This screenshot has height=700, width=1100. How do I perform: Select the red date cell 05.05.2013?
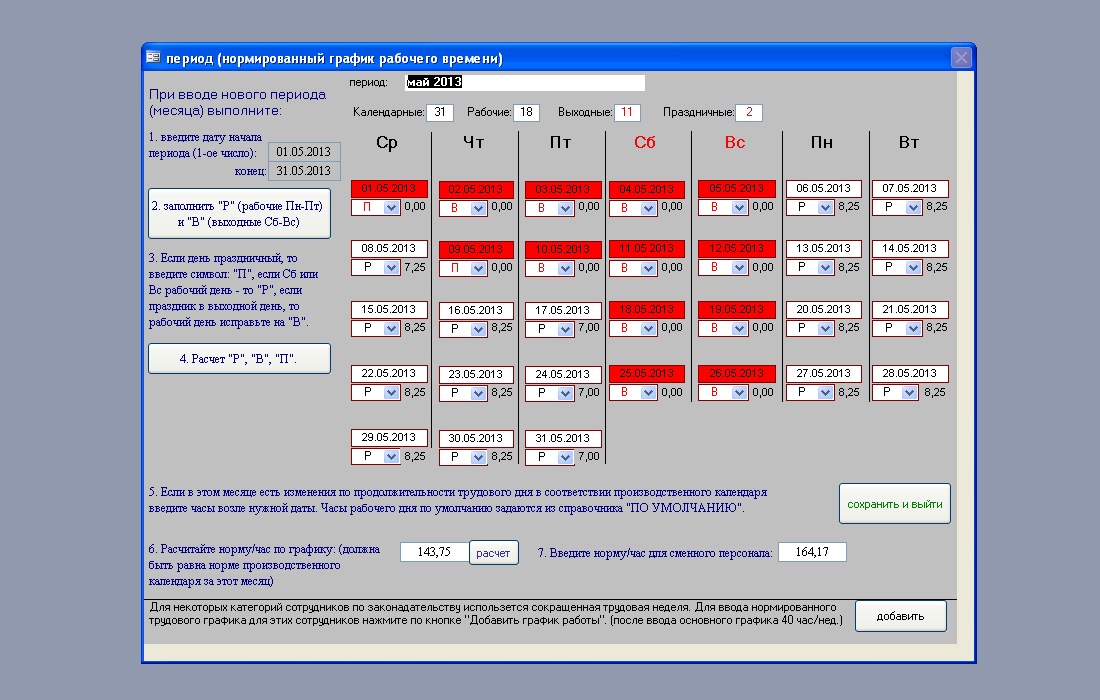(x=737, y=188)
